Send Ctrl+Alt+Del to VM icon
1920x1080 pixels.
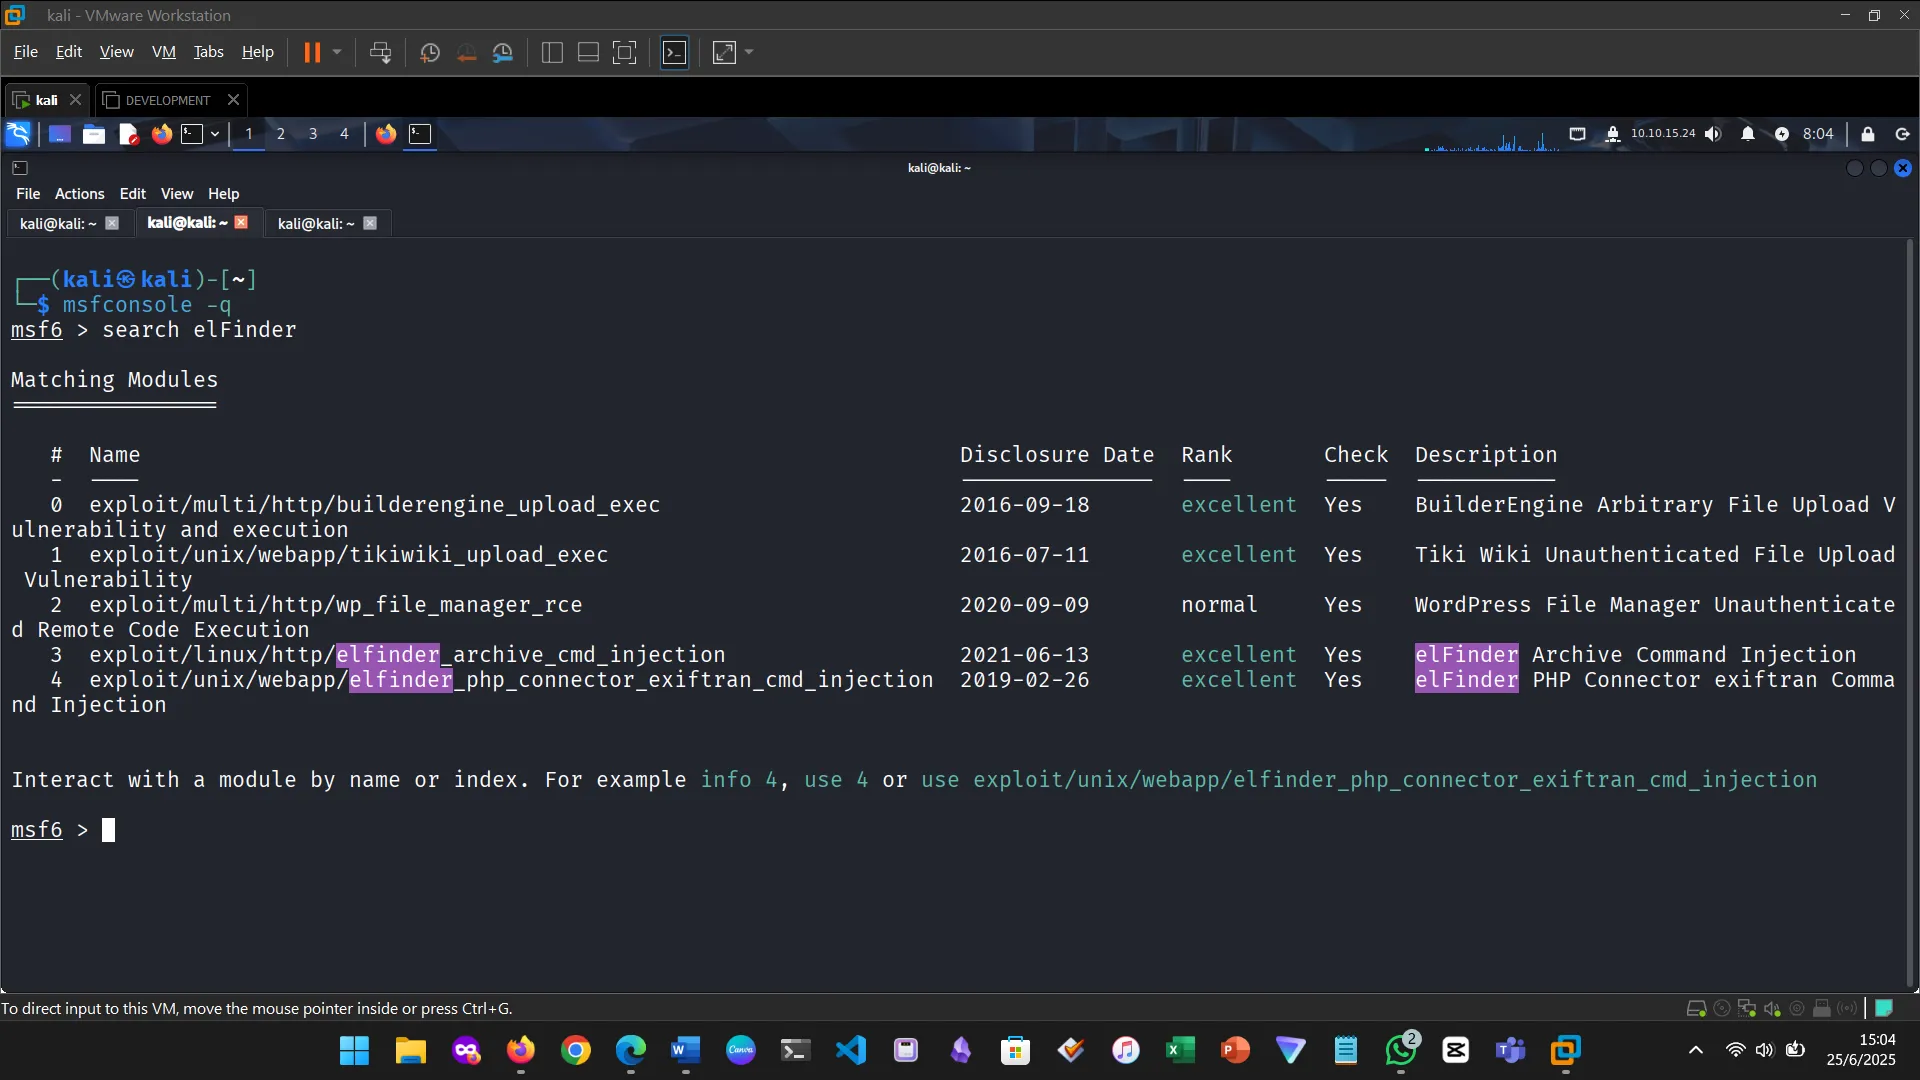tap(380, 53)
